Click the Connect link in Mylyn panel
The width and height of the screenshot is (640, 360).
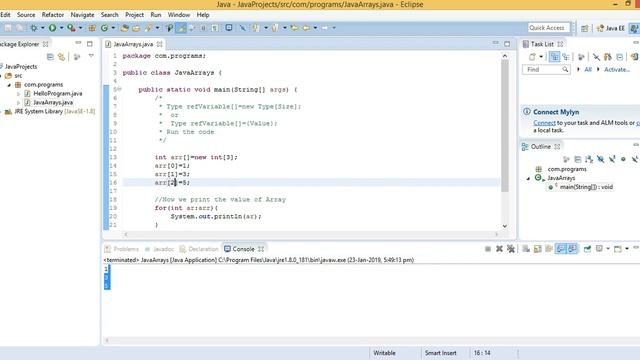point(544,123)
